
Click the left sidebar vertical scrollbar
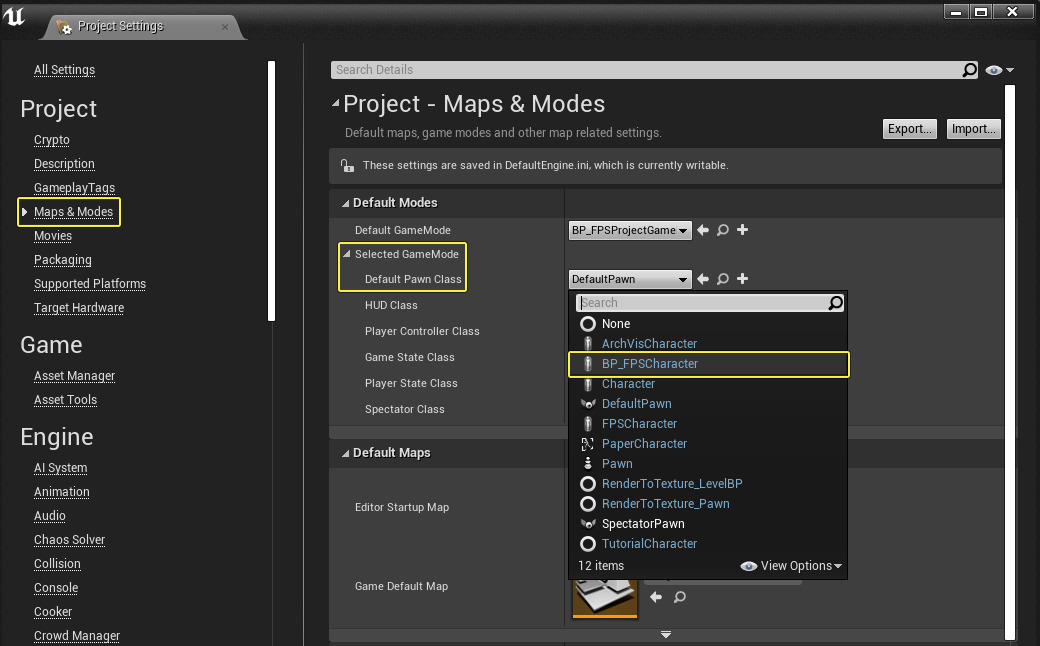click(x=271, y=190)
